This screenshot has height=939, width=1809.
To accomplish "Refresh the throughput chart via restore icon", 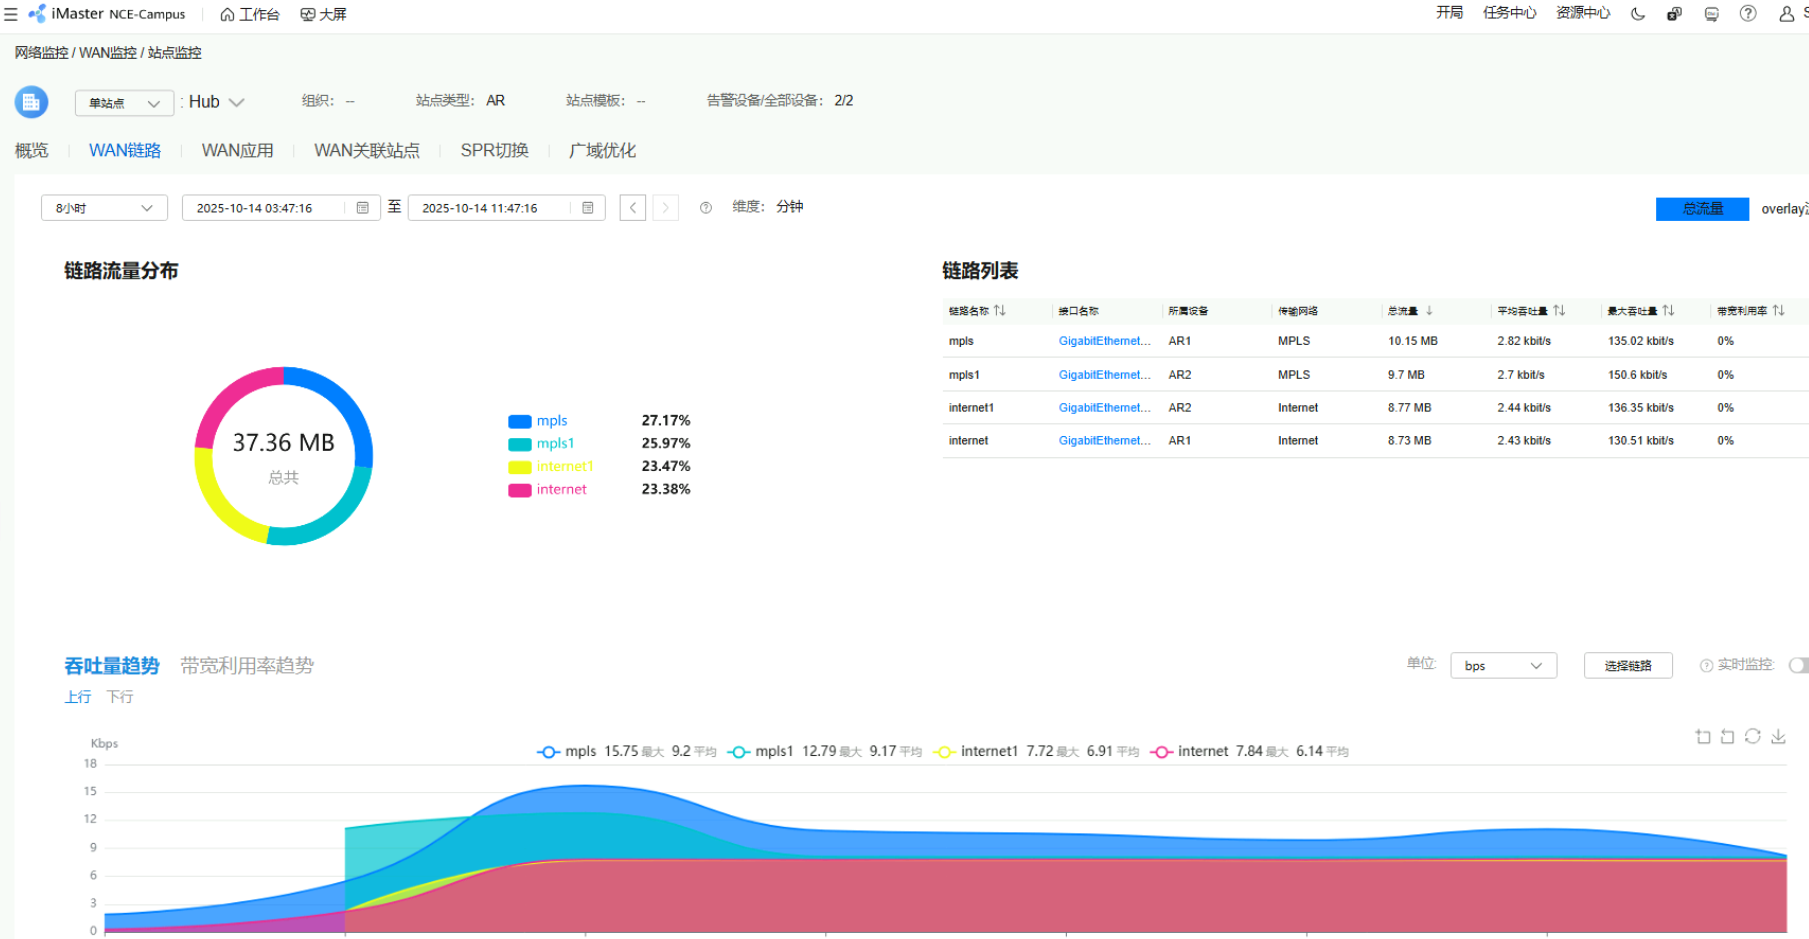I will click(1753, 737).
